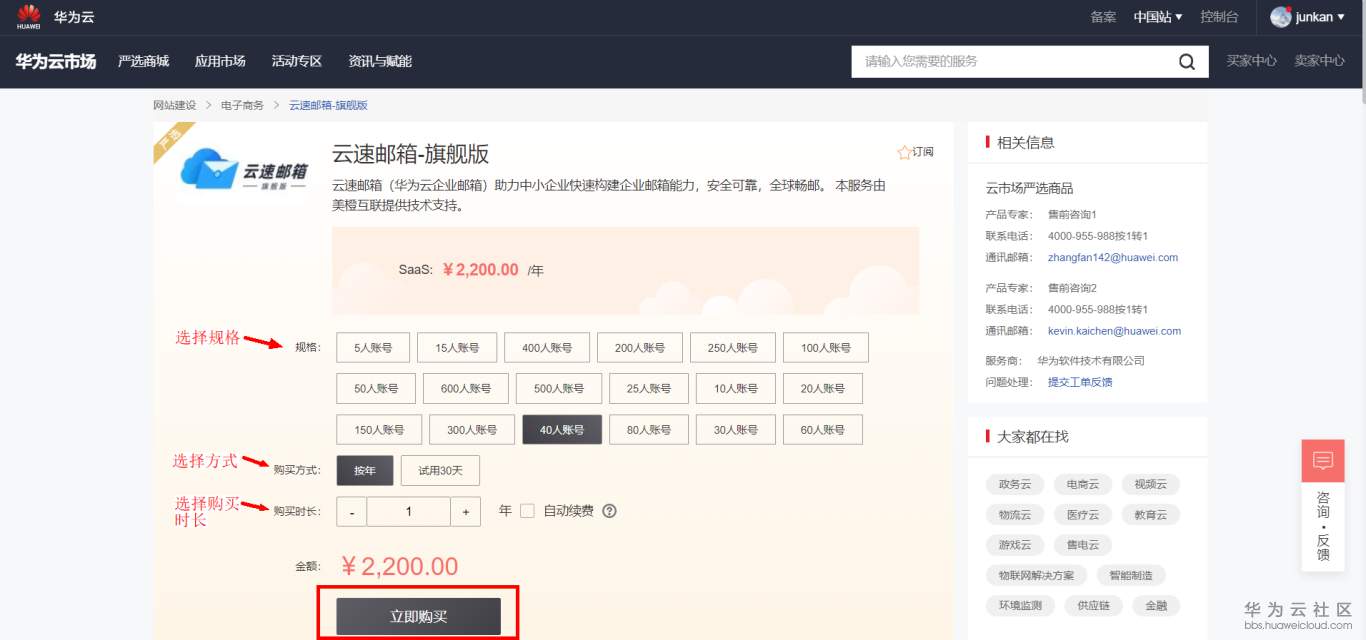
Task: Choose the 试用30天 trial option
Action: click(x=440, y=470)
